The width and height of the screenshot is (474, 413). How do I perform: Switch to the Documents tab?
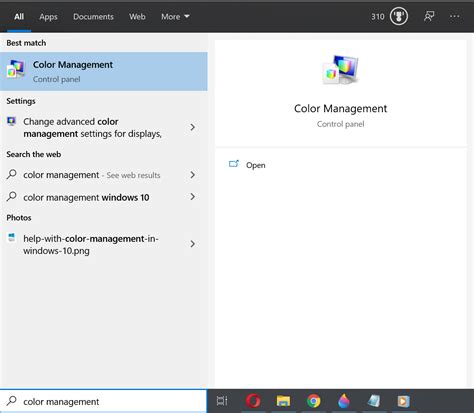pos(93,17)
